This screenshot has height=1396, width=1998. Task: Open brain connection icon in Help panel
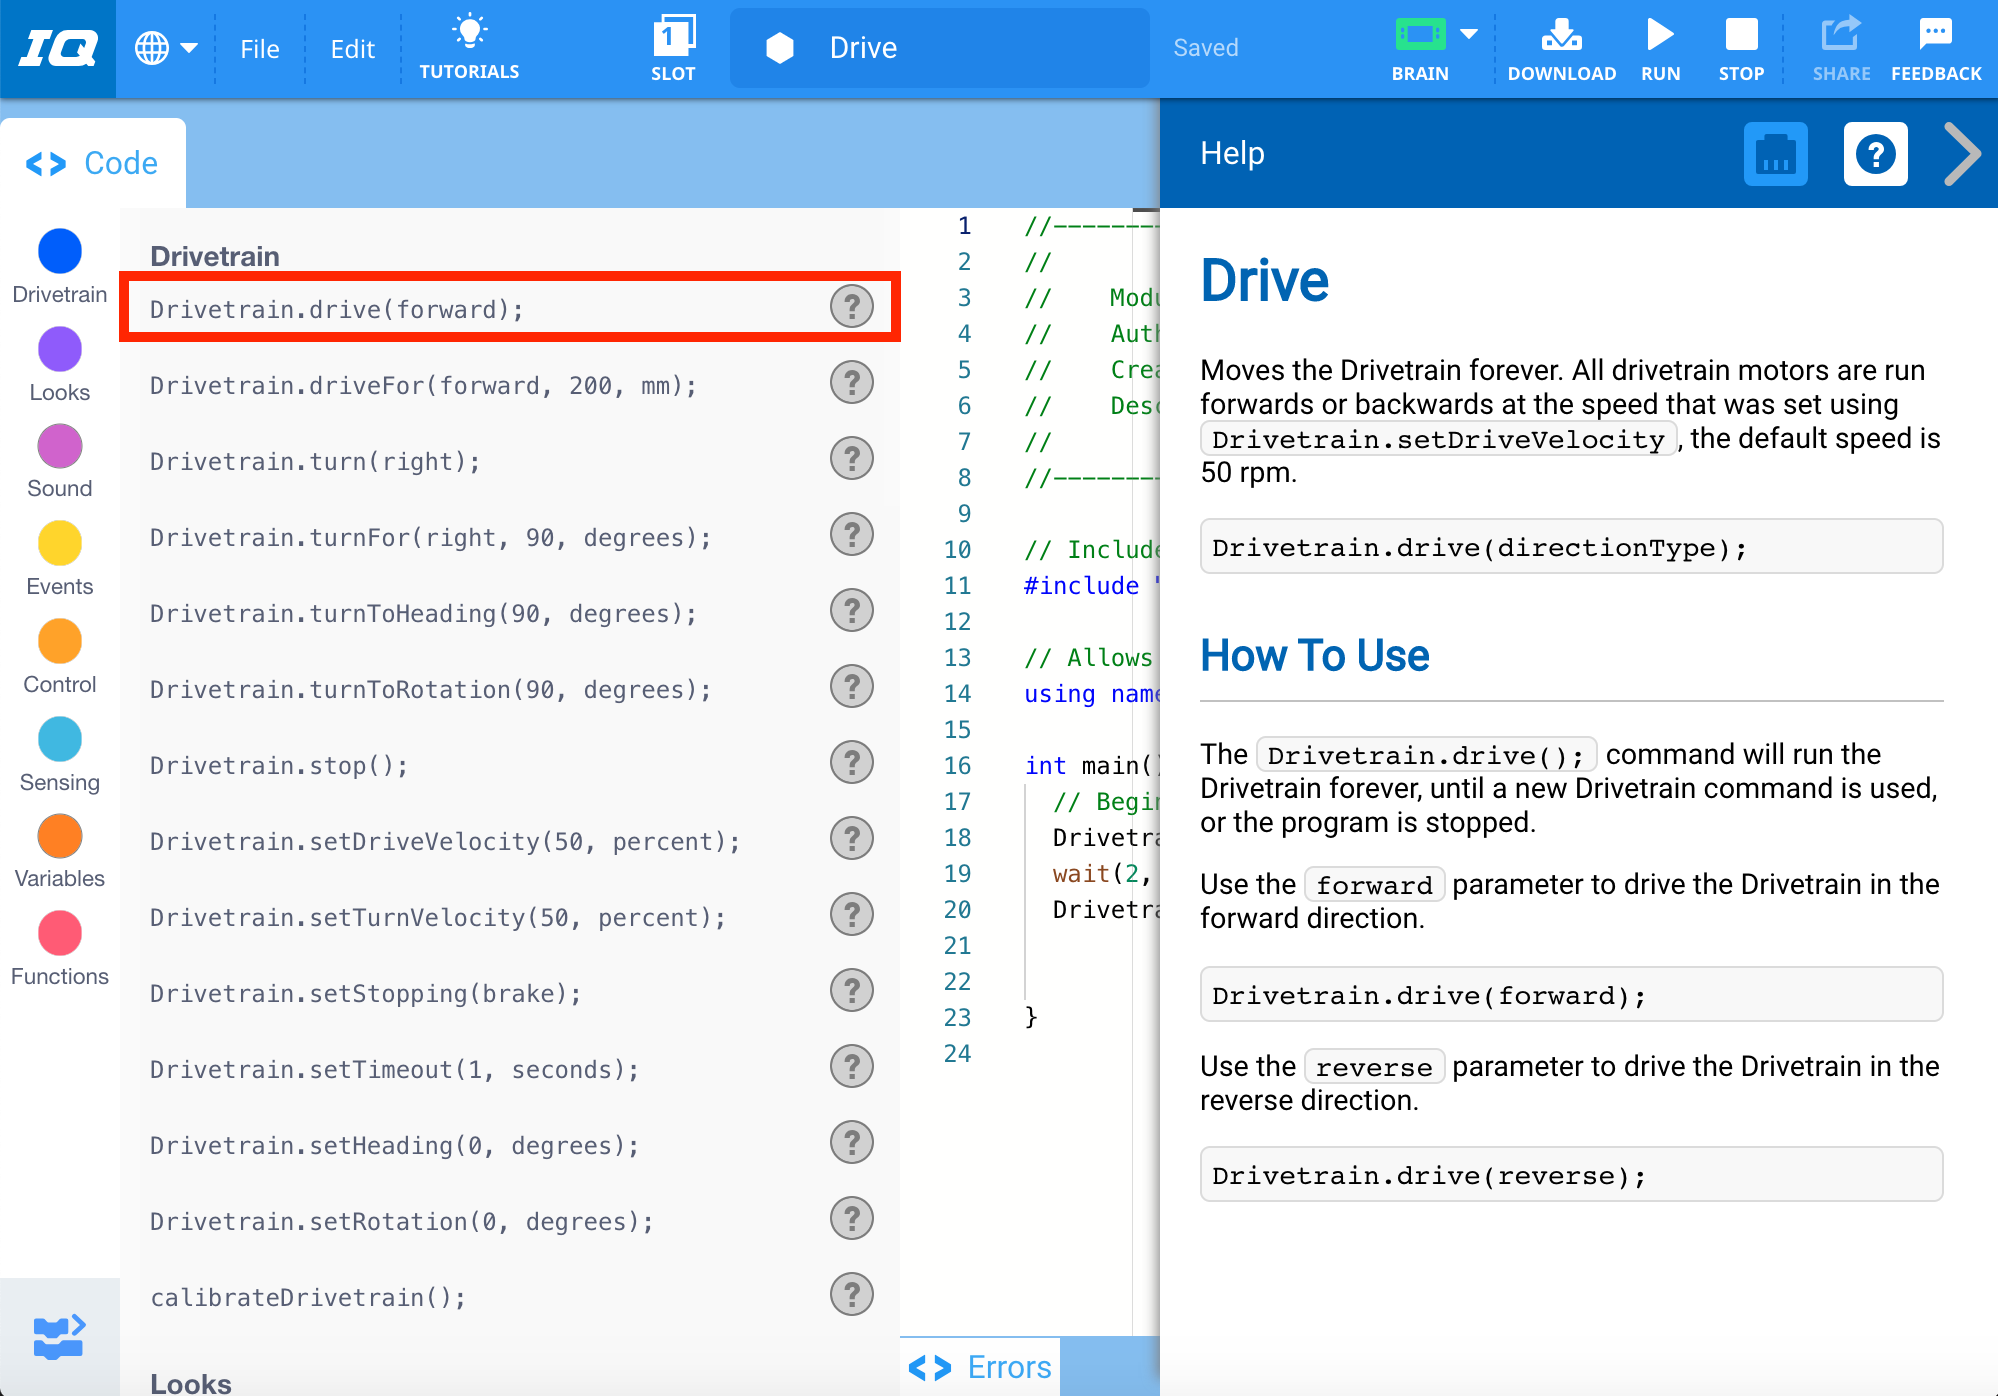(1776, 154)
